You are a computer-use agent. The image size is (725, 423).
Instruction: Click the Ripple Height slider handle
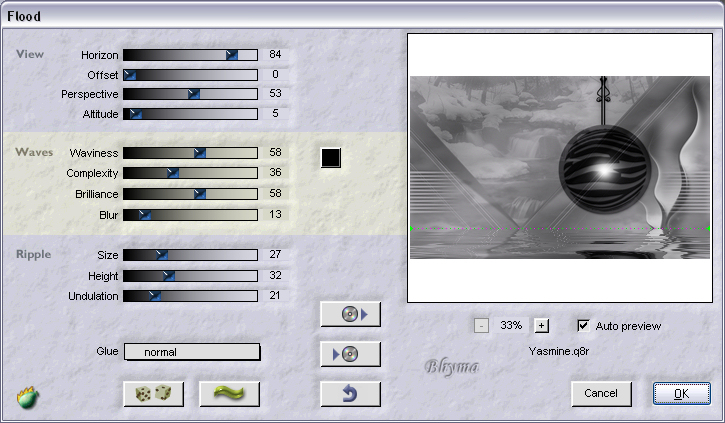pyautogui.click(x=169, y=276)
